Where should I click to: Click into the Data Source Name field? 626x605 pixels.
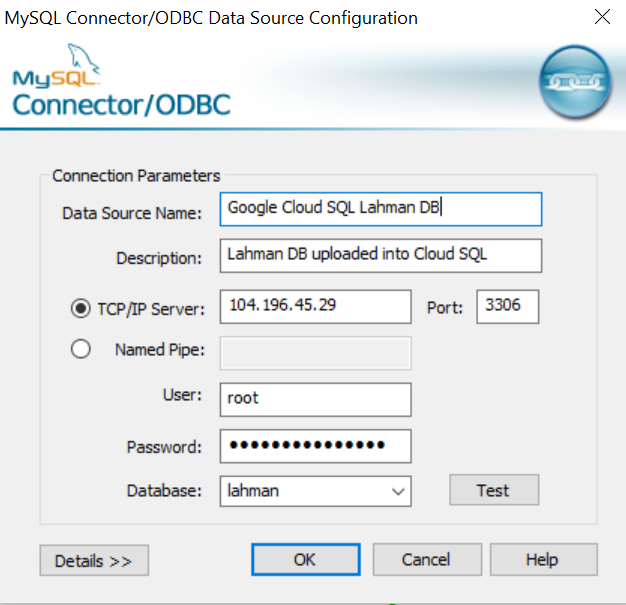pyautogui.click(x=380, y=209)
